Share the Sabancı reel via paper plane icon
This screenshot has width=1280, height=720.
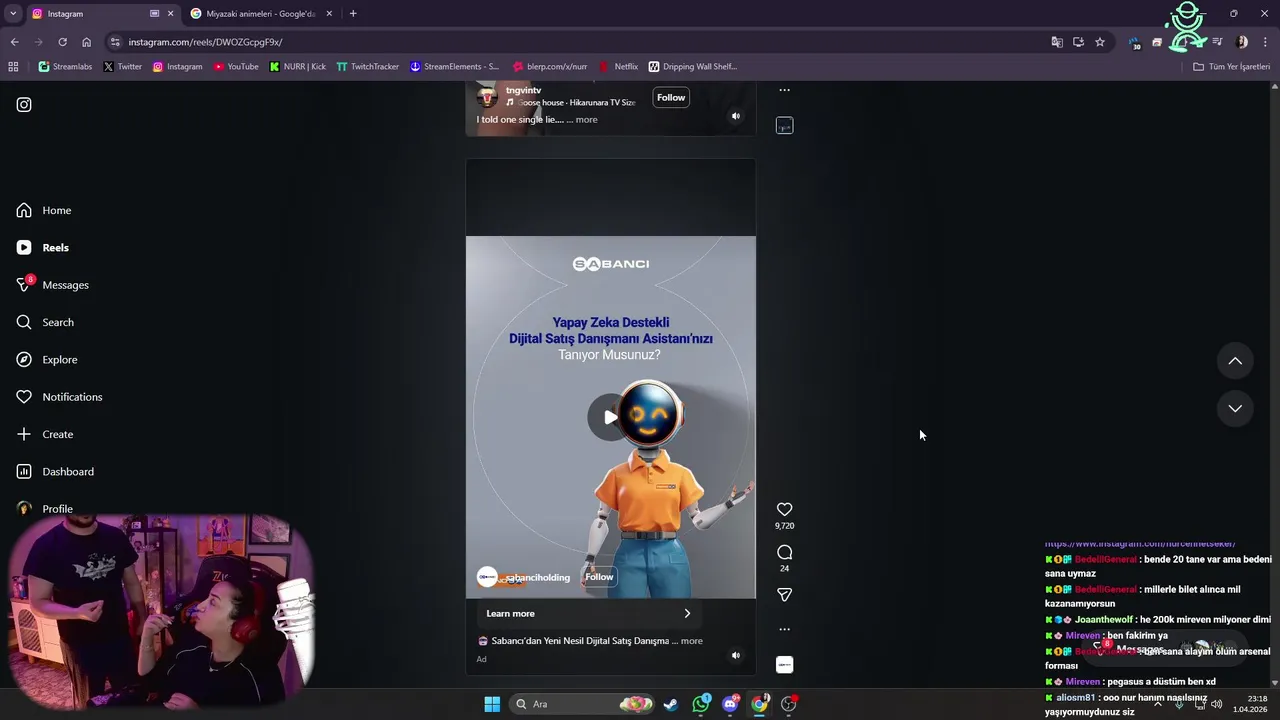[784, 595]
